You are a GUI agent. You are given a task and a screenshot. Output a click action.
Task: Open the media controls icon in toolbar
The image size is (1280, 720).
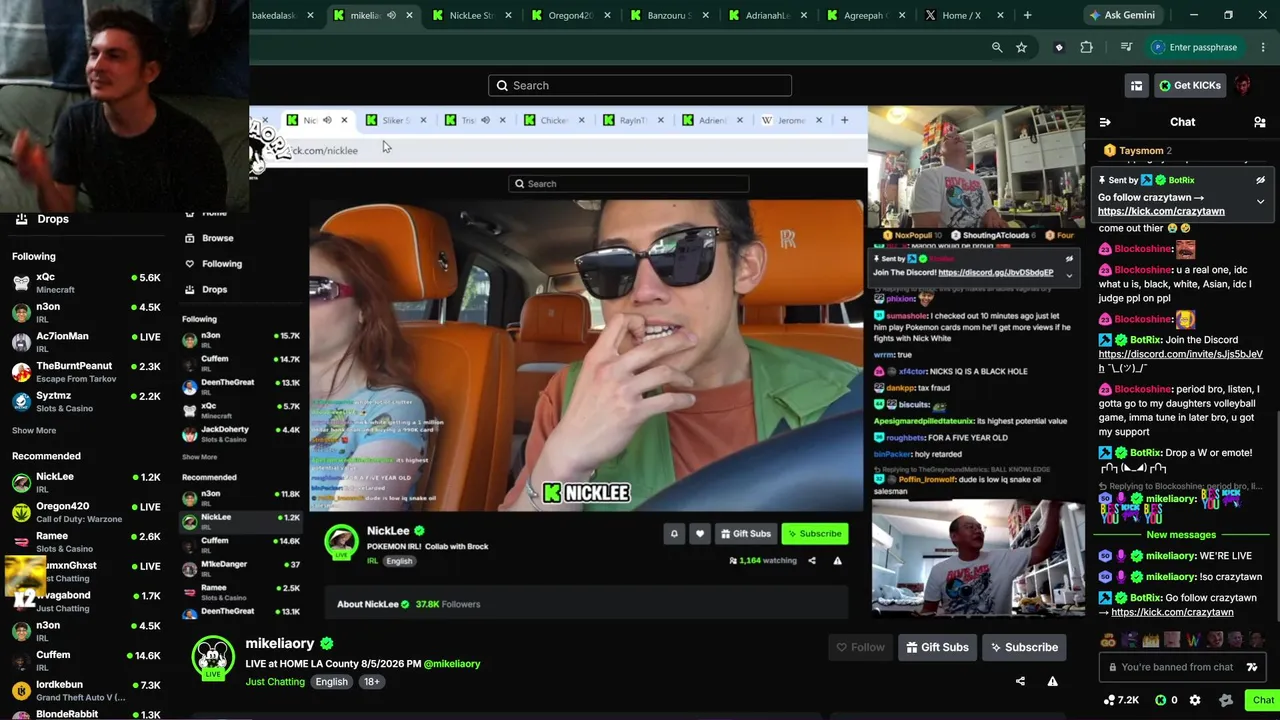tap(1126, 47)
